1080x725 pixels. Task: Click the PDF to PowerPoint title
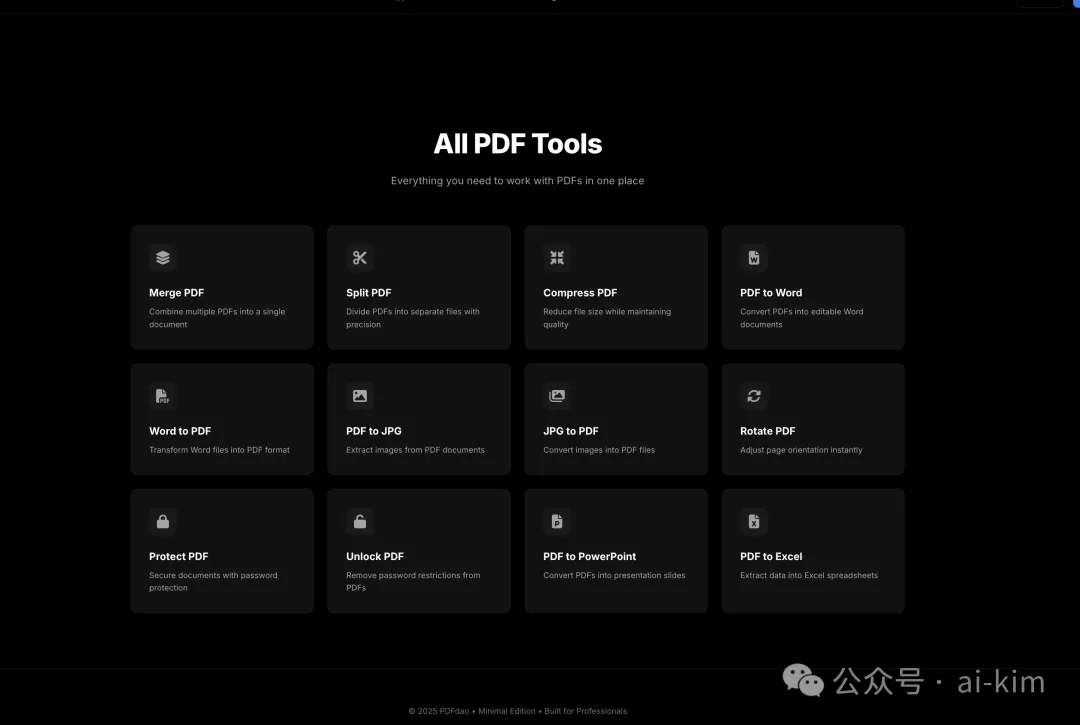point(590,556)
